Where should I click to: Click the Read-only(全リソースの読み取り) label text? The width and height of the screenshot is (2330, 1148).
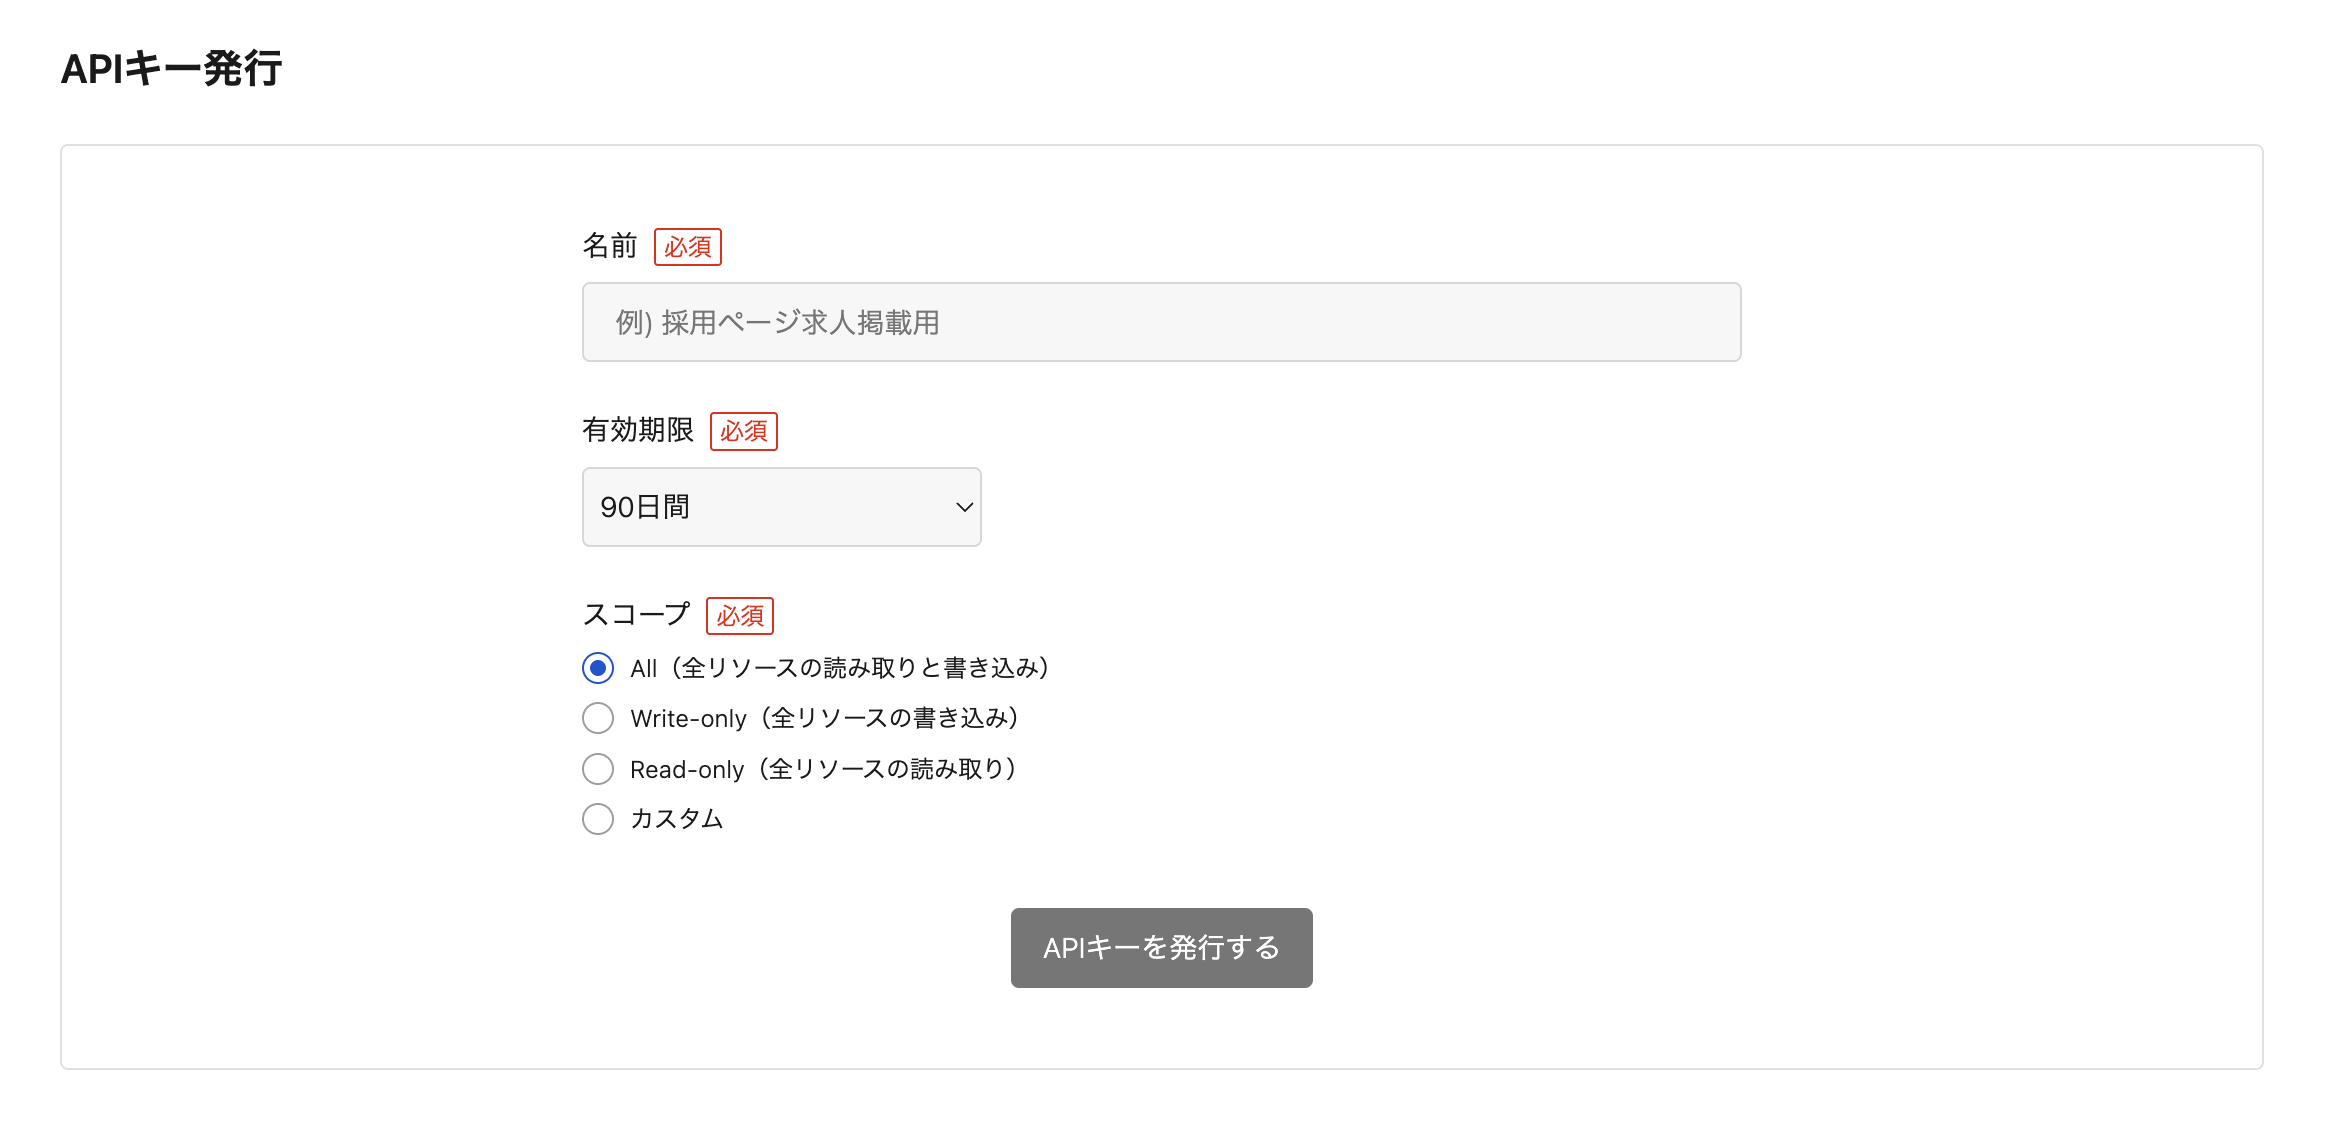coord(823,769)
